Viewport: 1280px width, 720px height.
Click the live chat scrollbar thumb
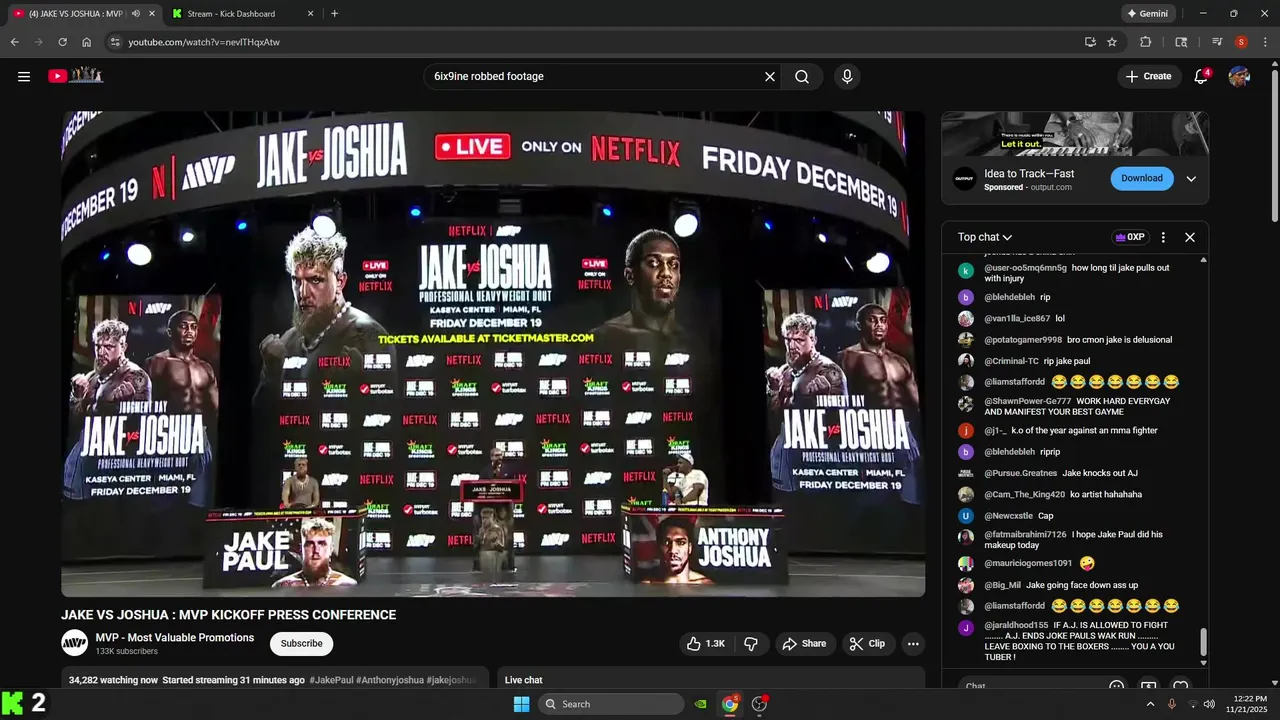[x=1203, y=642]
